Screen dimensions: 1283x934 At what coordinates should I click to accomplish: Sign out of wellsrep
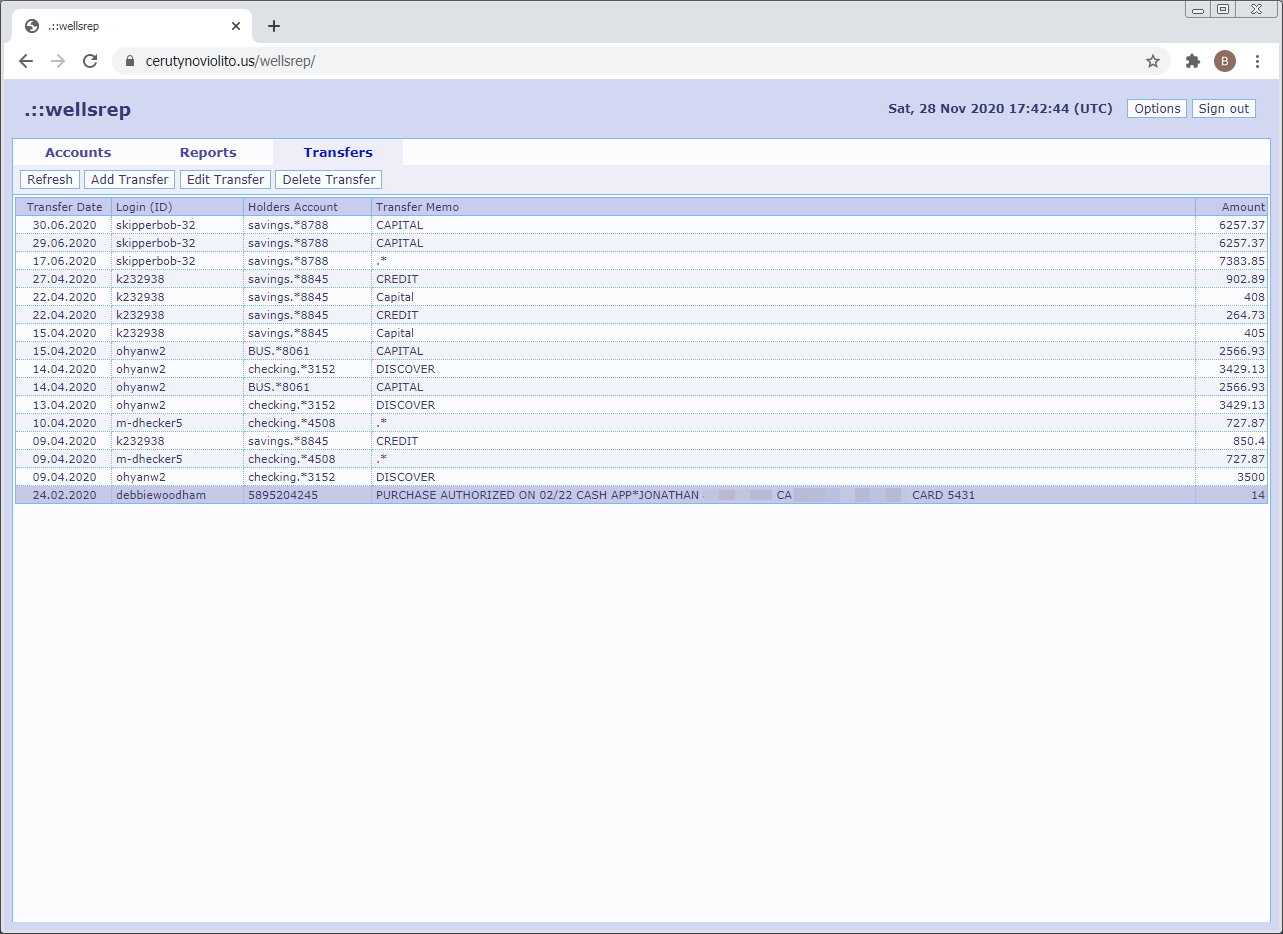(1223, 108)
